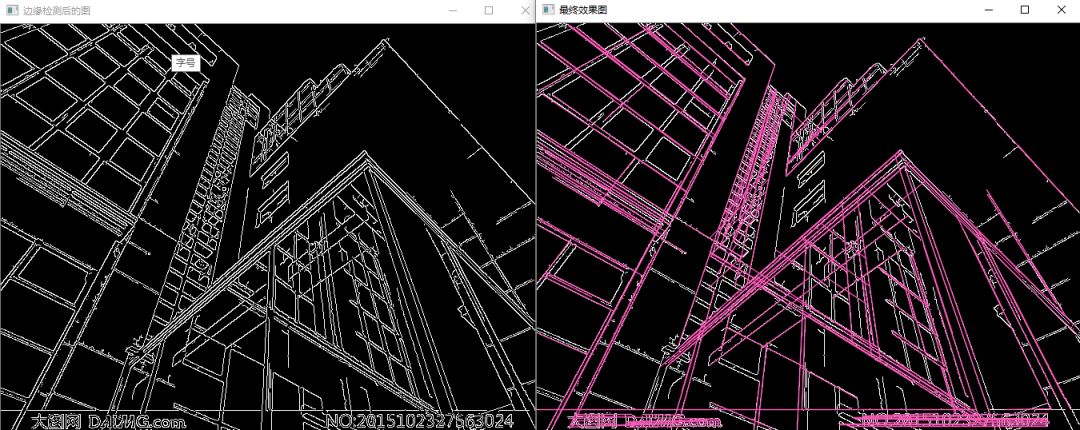This screenshot has height=430, width=1080.
Task: Close the 最终效果图 window
Action: click(1061, 10)
